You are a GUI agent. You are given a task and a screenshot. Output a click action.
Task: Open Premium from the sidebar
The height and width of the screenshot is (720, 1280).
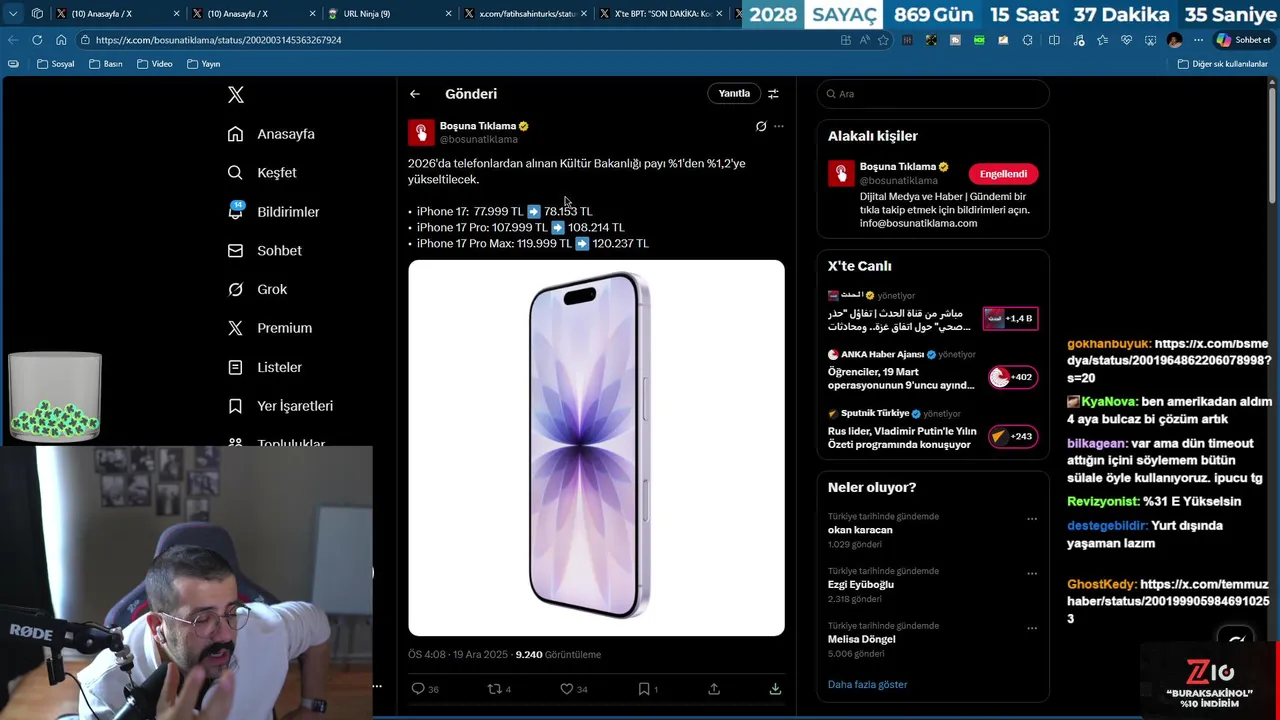269,328
